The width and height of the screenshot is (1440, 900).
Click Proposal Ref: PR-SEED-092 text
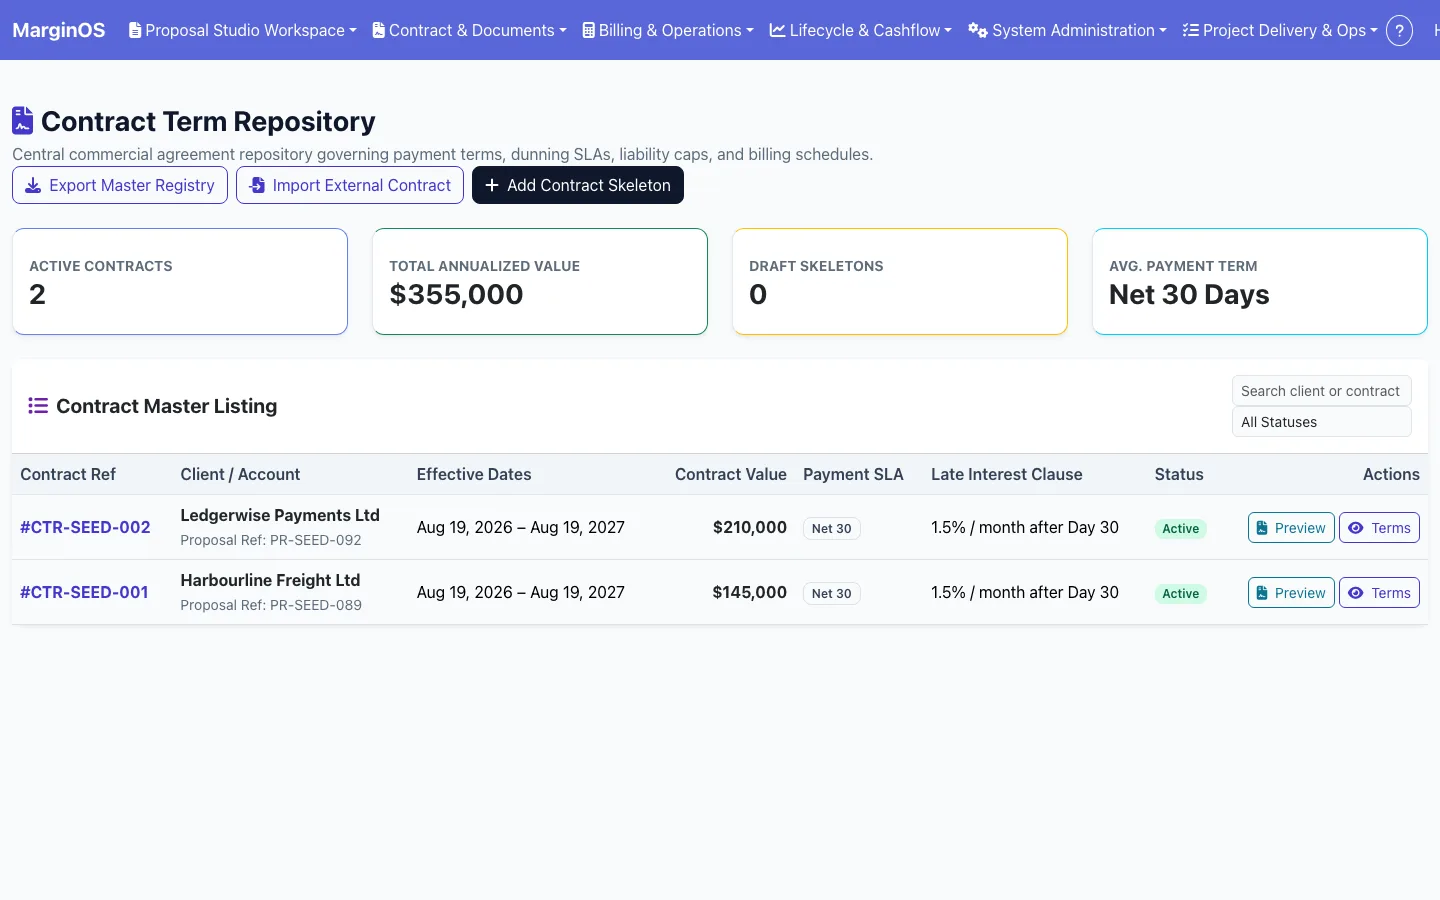click(271, 540)
